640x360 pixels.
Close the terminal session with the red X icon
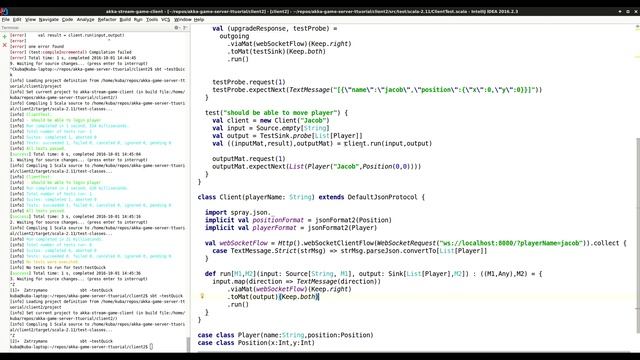(4, 45)
